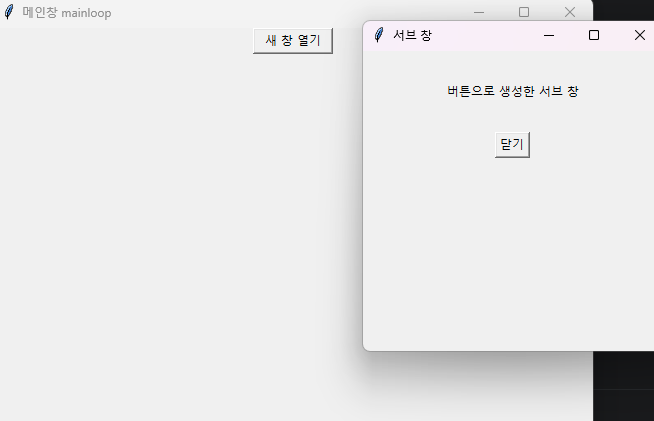Click the '닫기' button in the sub window
The image size is (654, 421).
tap(512, 145)
